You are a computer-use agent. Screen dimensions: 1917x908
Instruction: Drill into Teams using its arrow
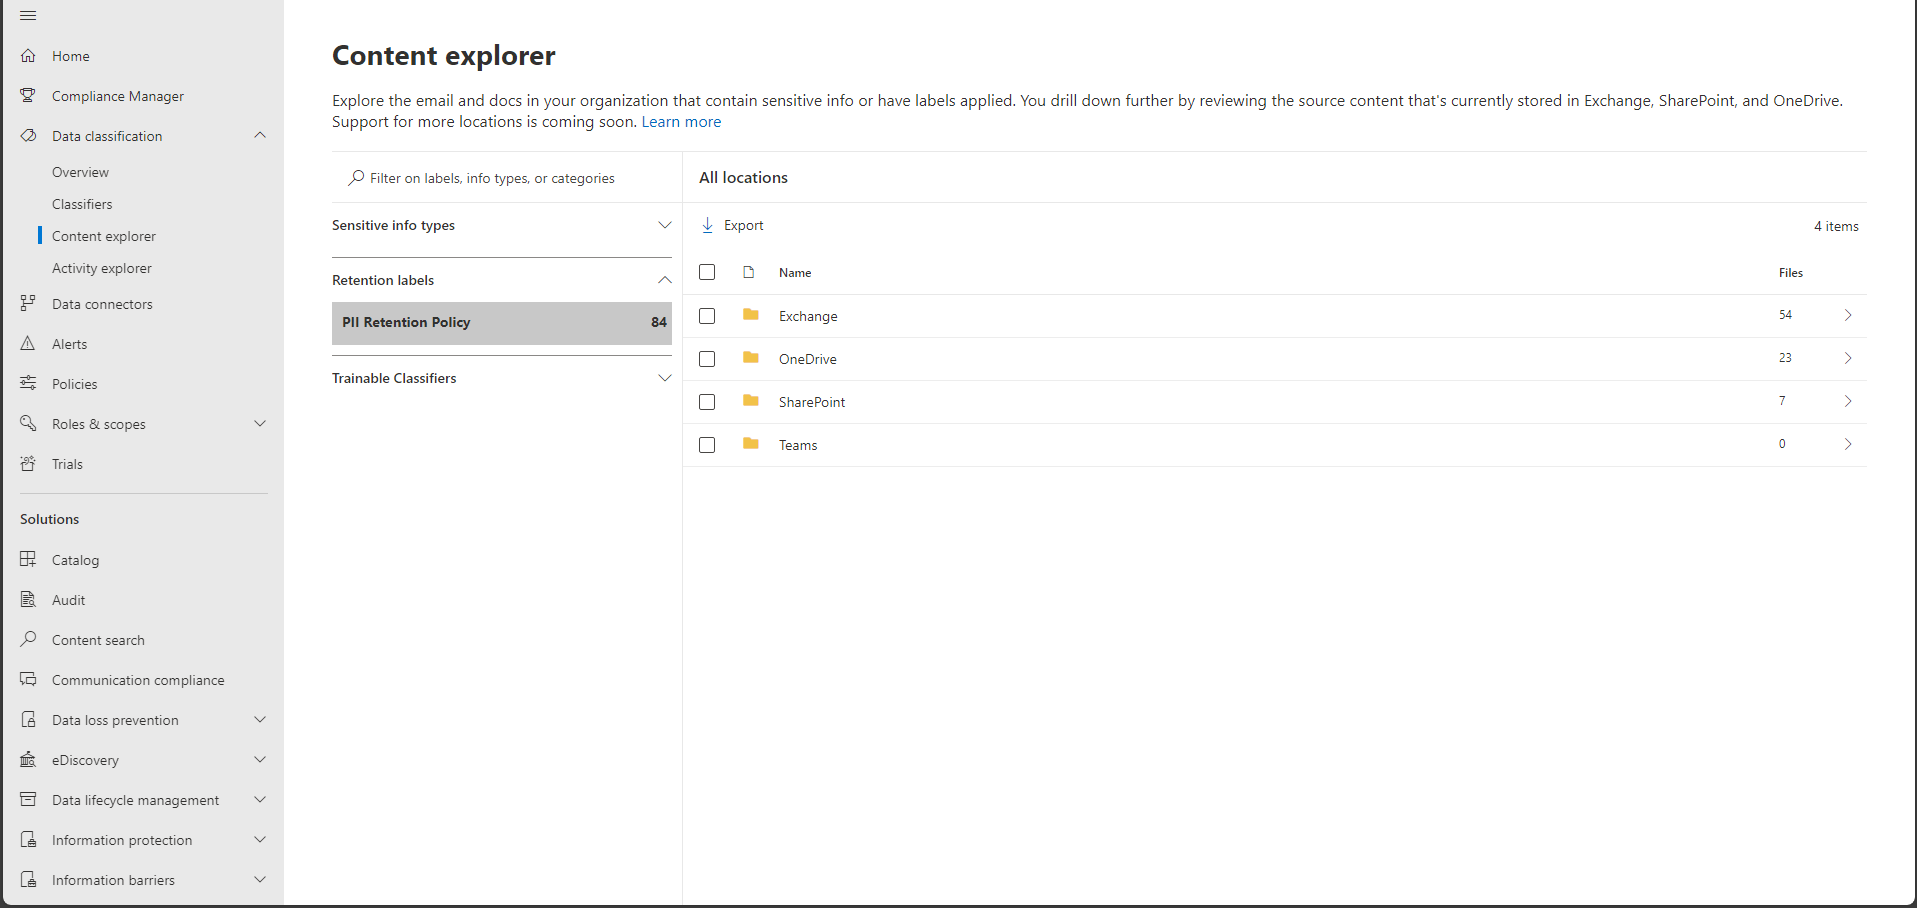tap(1848, 444)
